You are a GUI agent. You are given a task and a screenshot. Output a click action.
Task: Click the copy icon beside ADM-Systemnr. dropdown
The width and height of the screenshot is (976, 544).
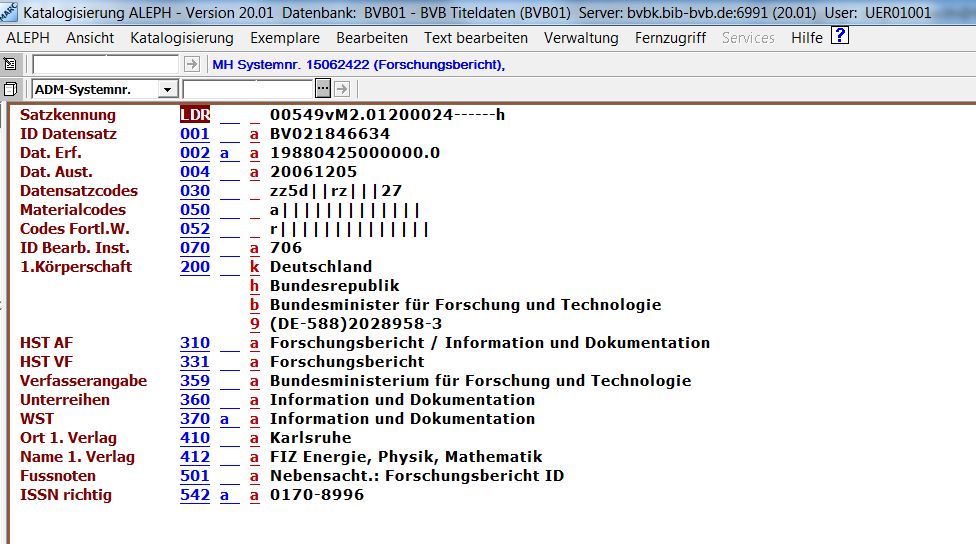(11, 89)
